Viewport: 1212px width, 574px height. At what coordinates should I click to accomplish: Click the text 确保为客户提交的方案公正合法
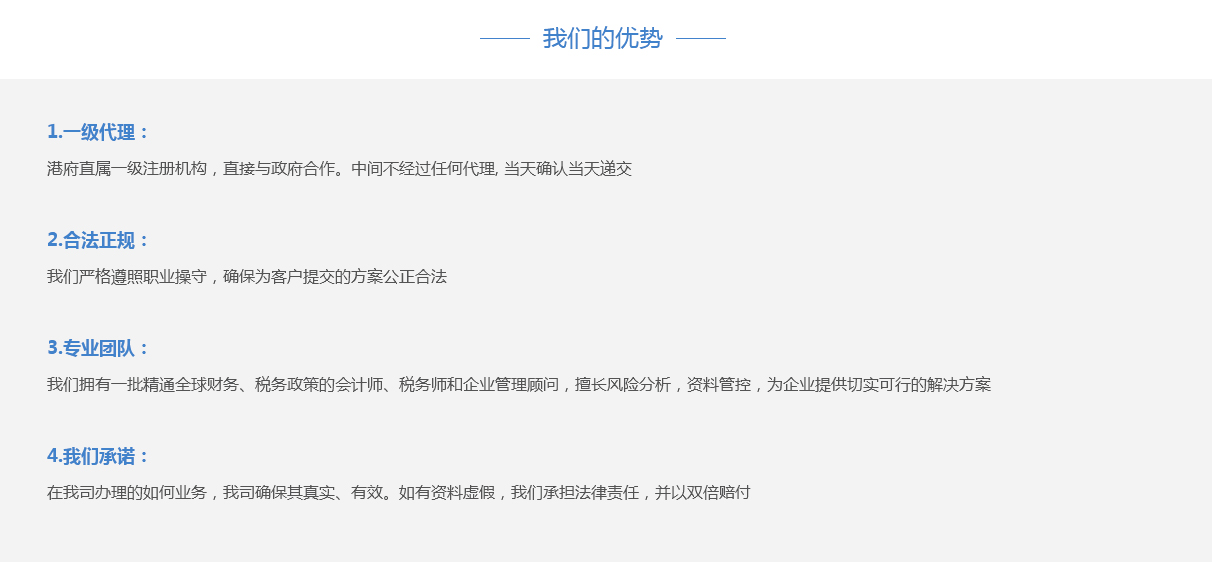tap(335, 277)
